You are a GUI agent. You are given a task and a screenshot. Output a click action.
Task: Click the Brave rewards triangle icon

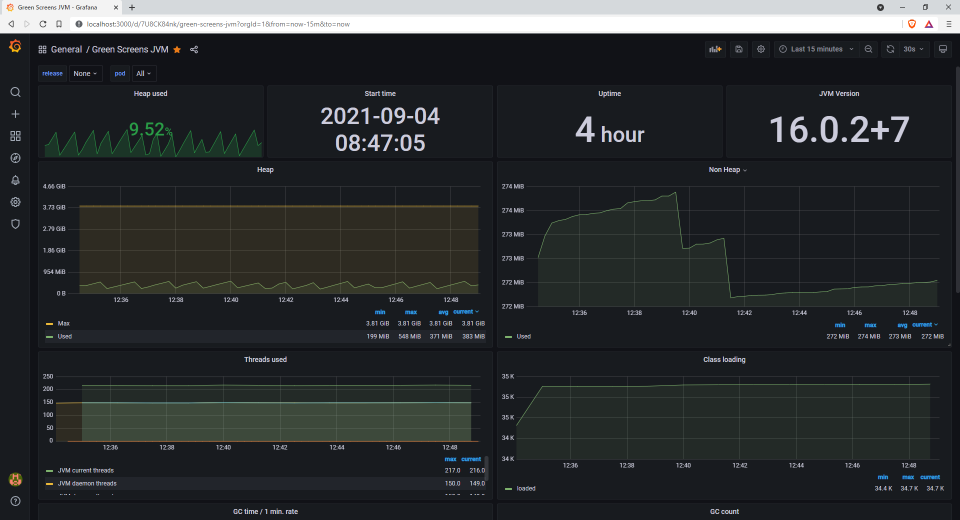[x=929, y=24]
